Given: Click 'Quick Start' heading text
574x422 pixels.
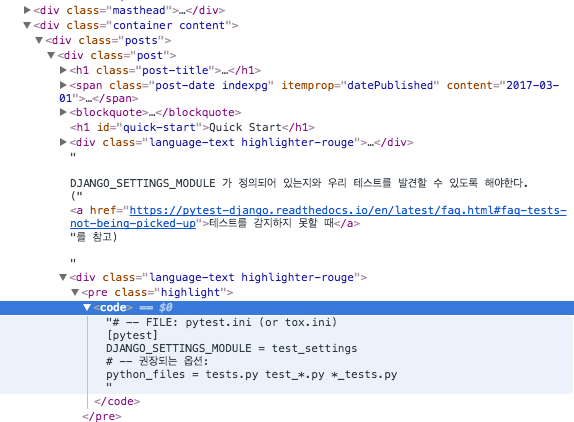Looking at the screenshot, I should pyautogui.click(x=245, y=127).
